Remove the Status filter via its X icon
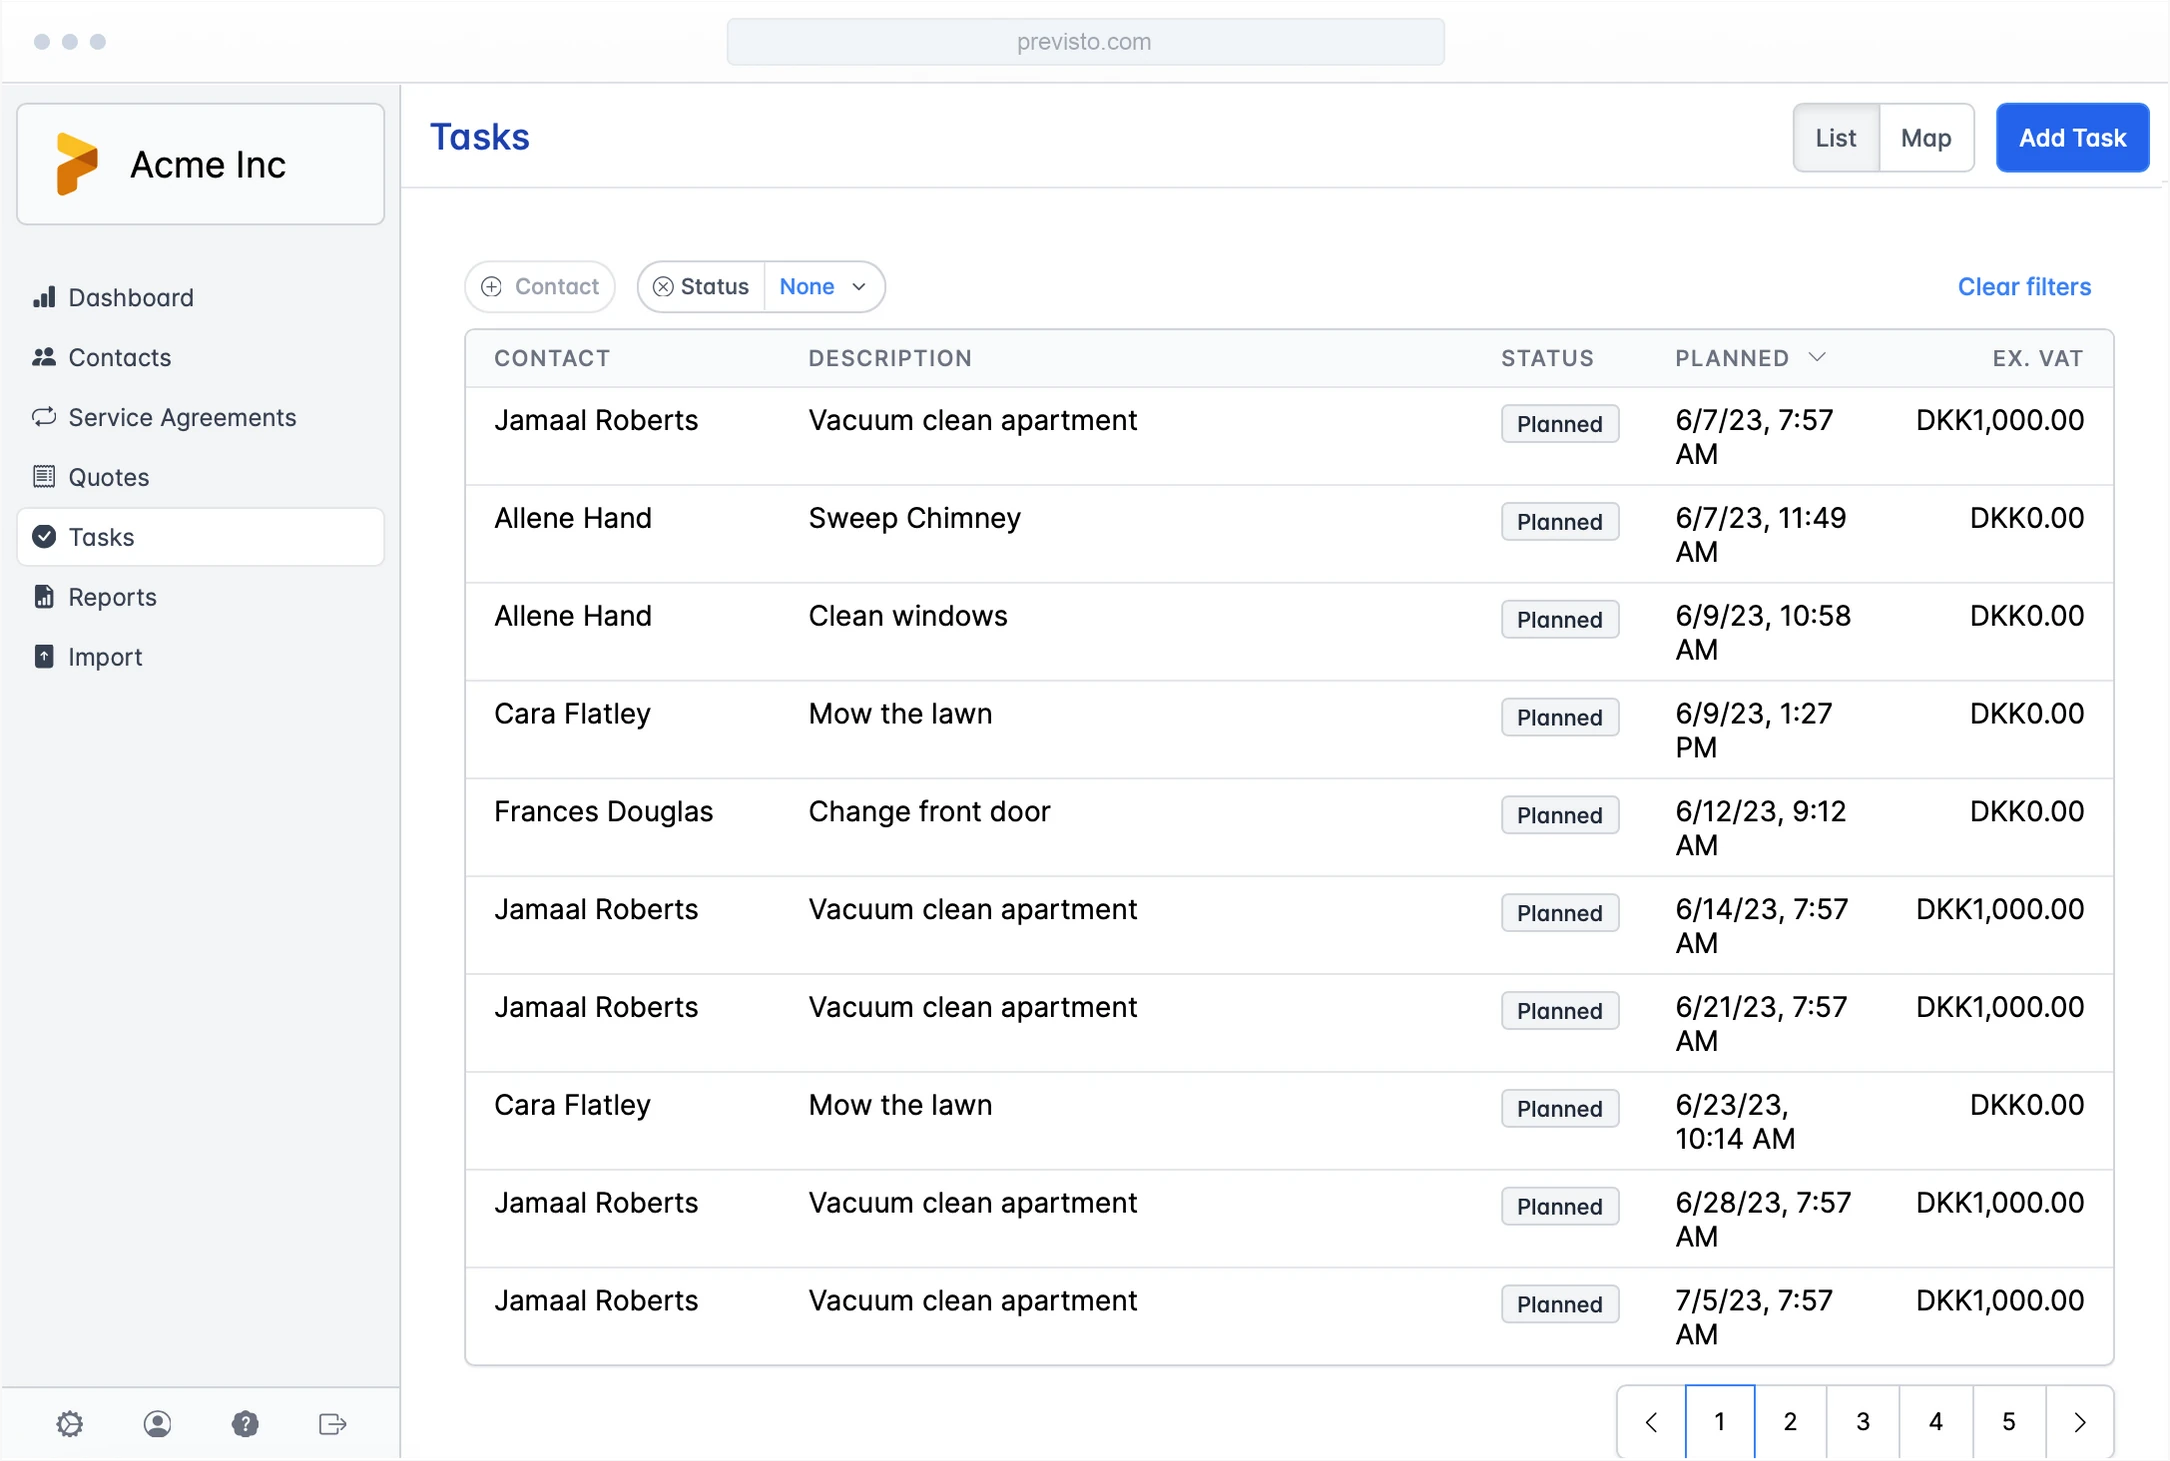This screenshot has height=1461, width=2170. click(x=663, y=287)
